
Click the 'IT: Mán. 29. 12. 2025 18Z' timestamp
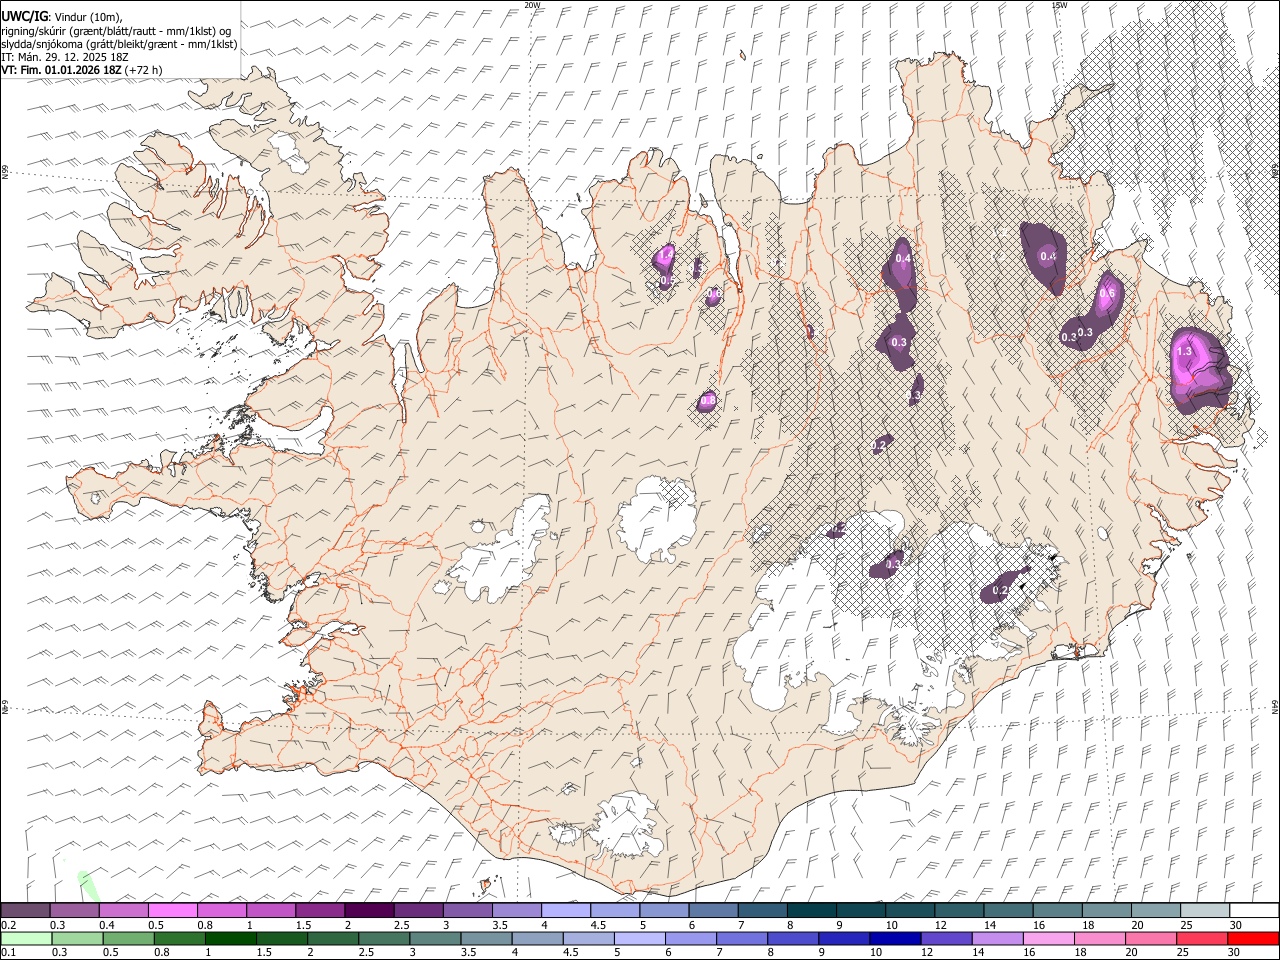click(65, 57)
